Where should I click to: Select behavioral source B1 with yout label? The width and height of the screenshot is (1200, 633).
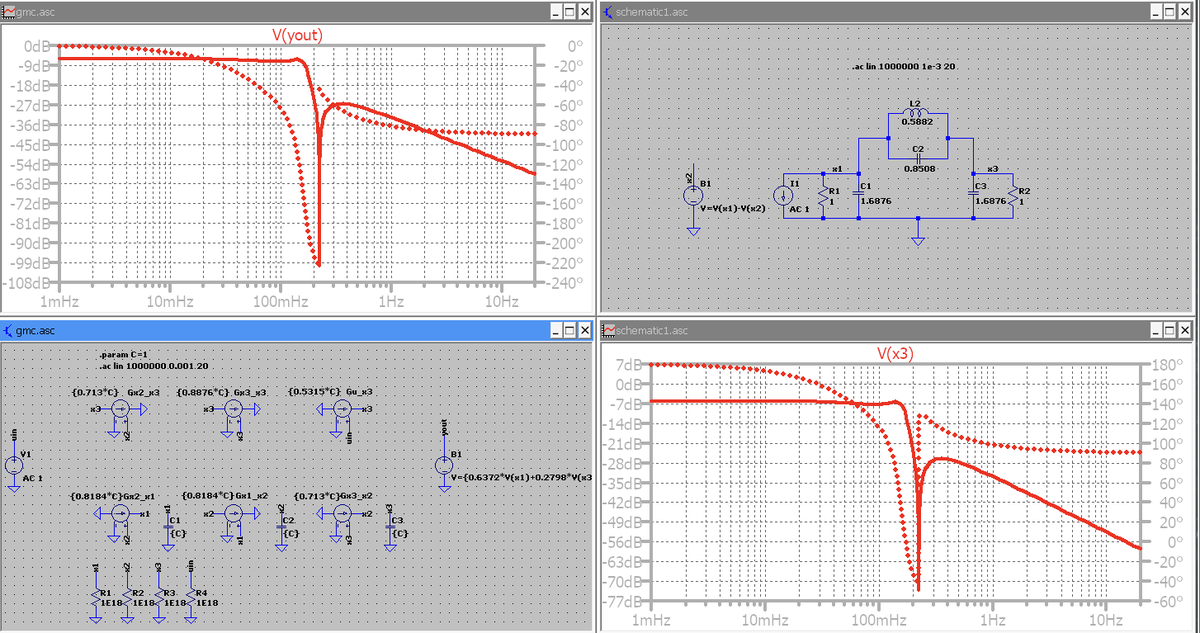tap(443, 466)
